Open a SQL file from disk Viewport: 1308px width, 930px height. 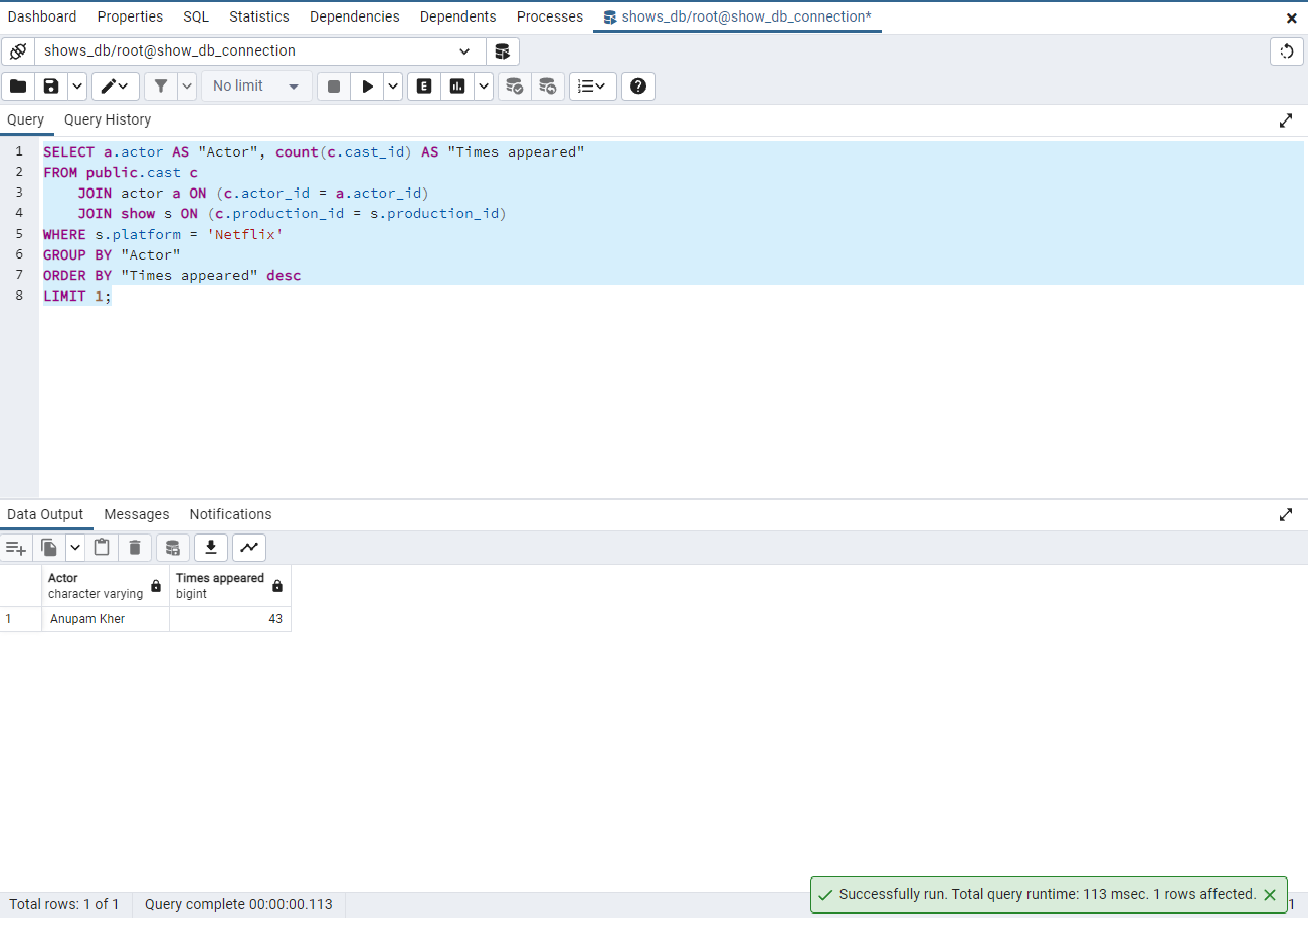point(17,86)
